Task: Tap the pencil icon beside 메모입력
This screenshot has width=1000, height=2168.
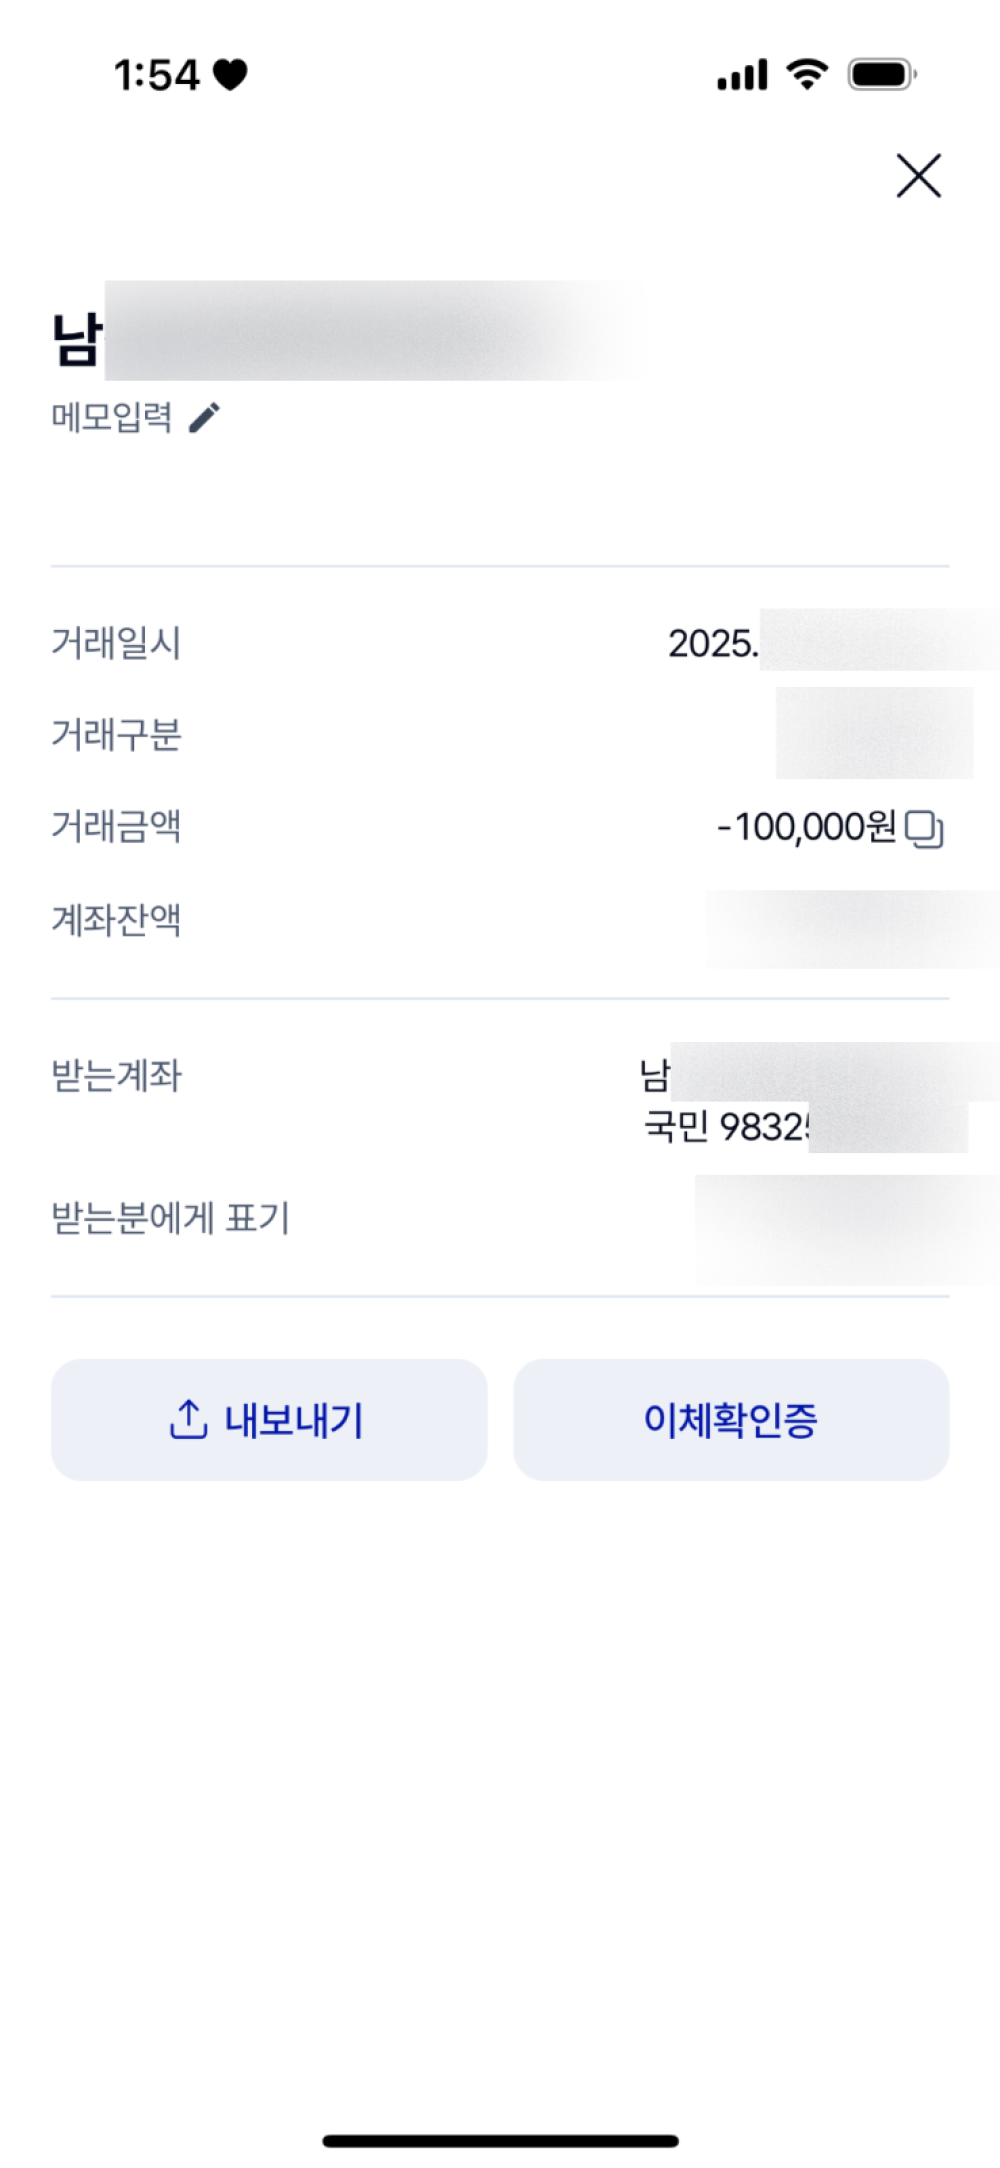Action: click(x=204, y=417)
